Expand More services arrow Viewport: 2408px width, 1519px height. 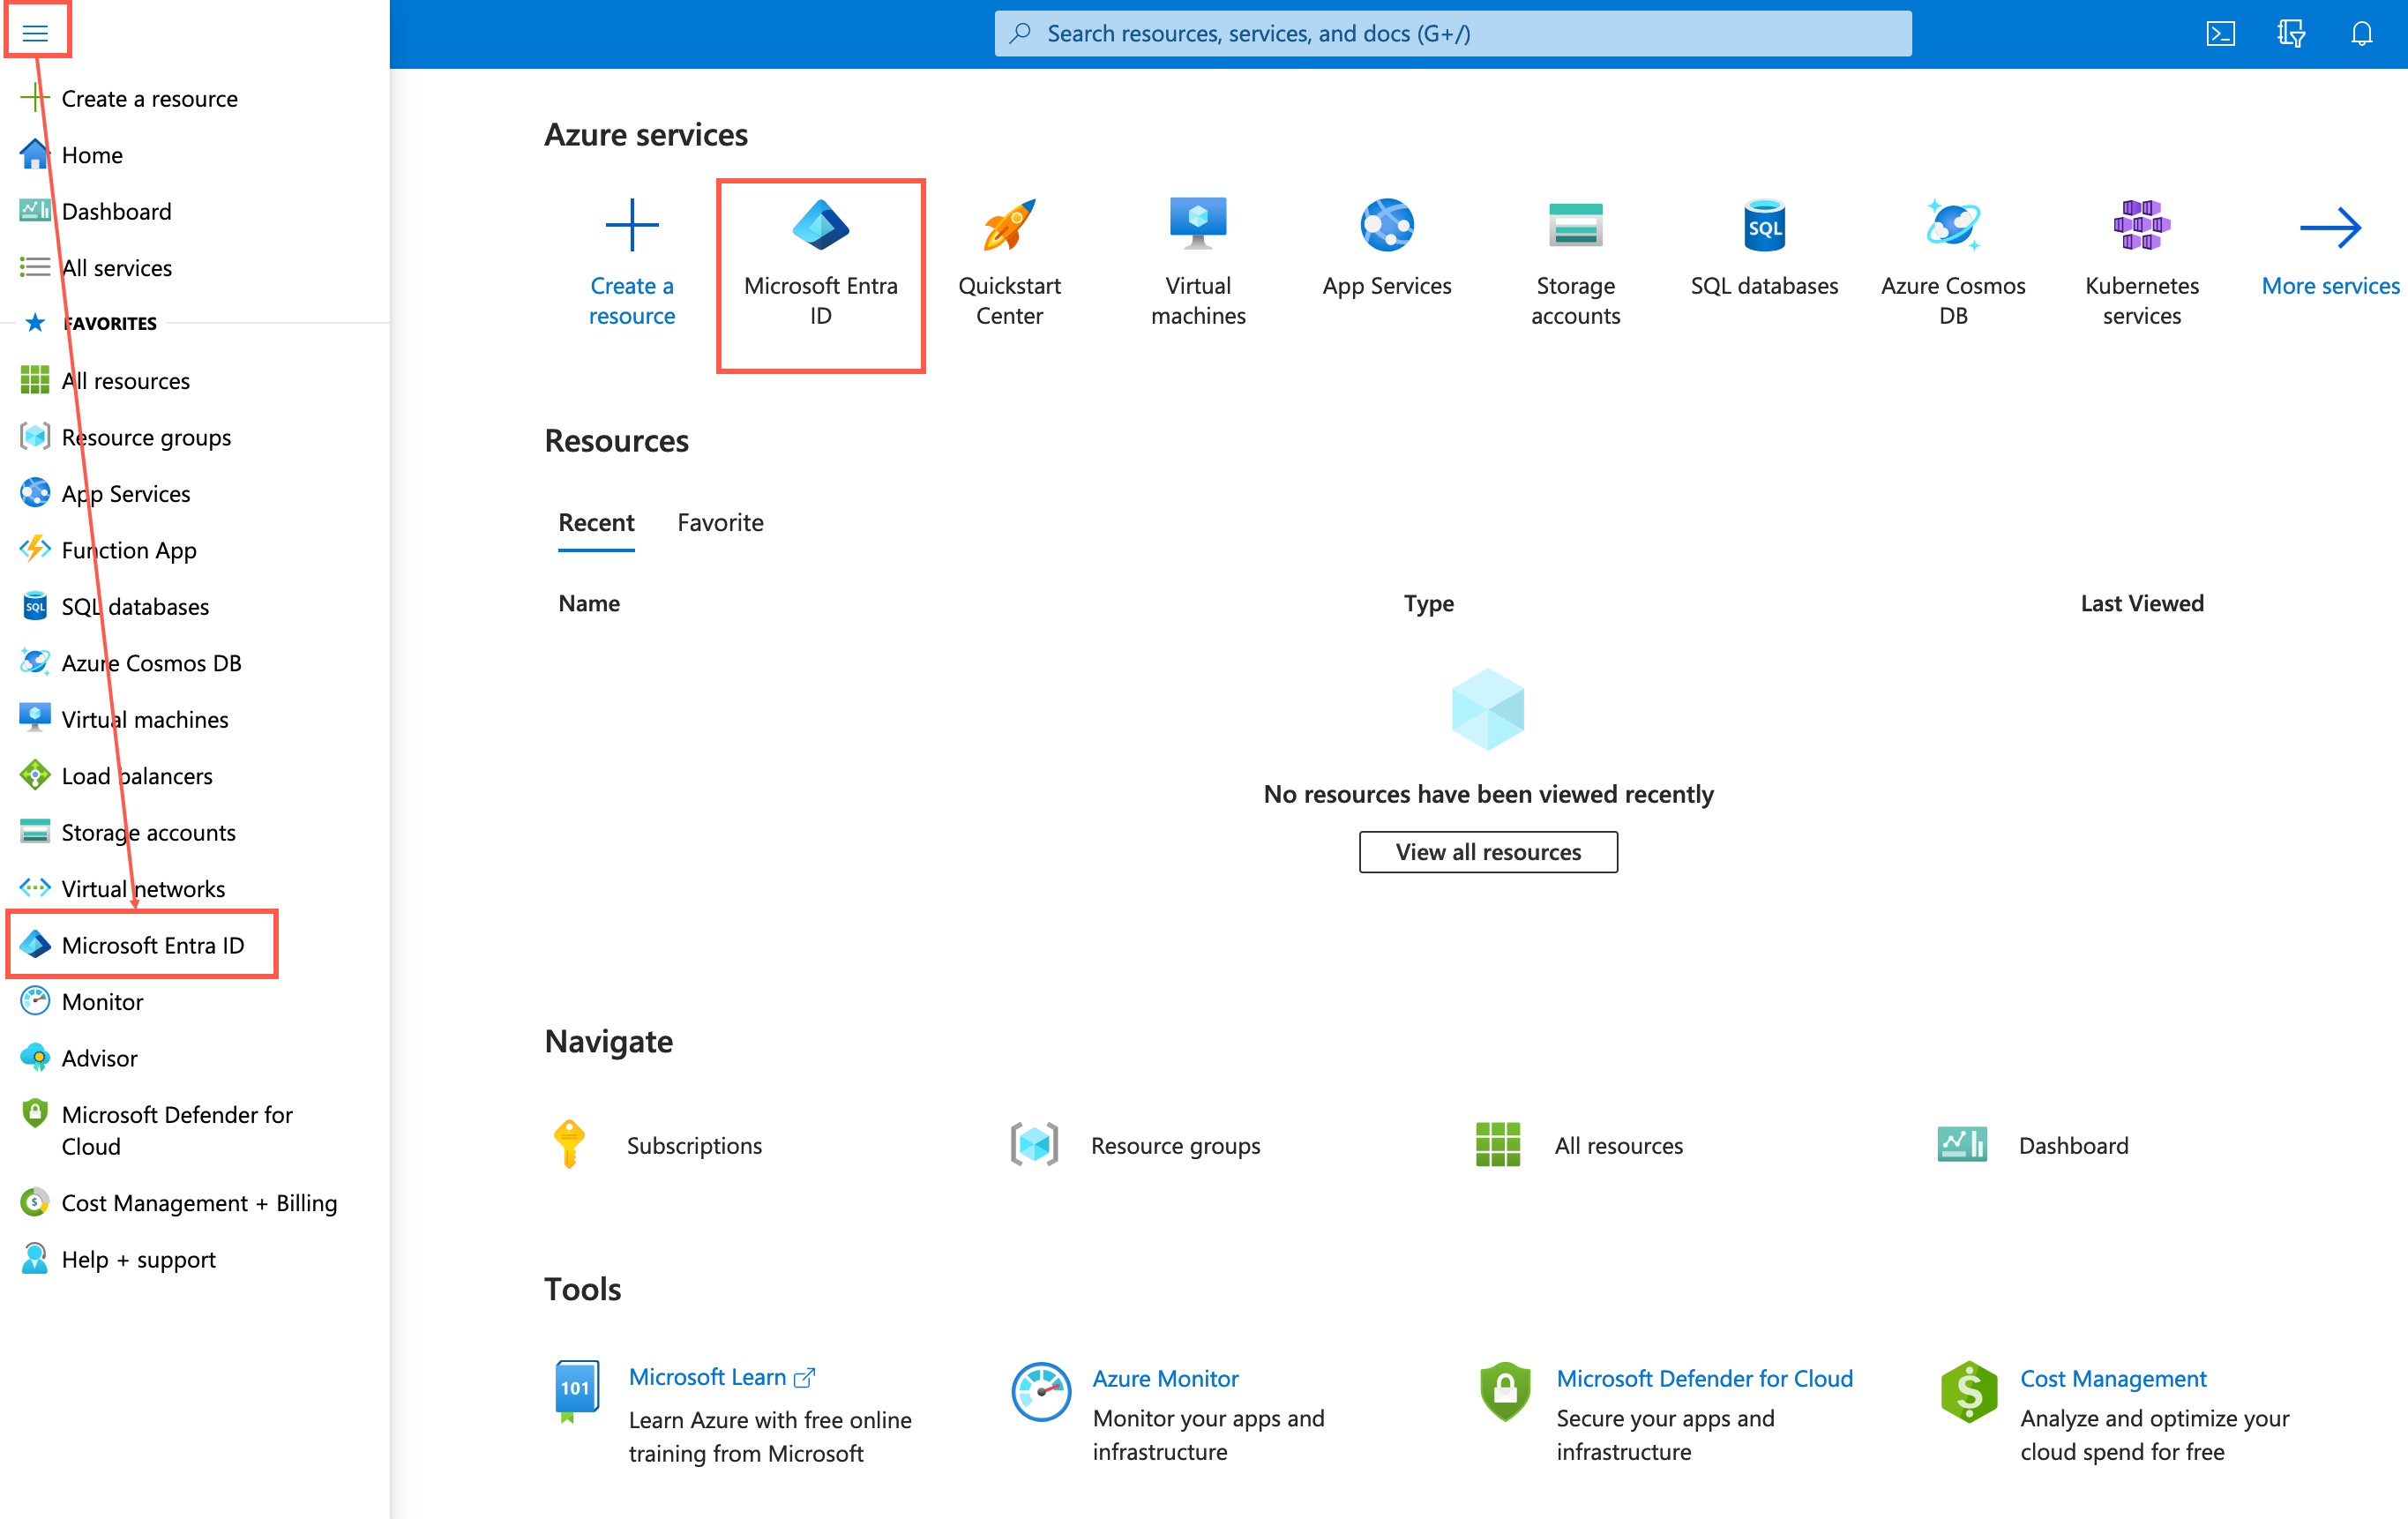coord(2330,228)
